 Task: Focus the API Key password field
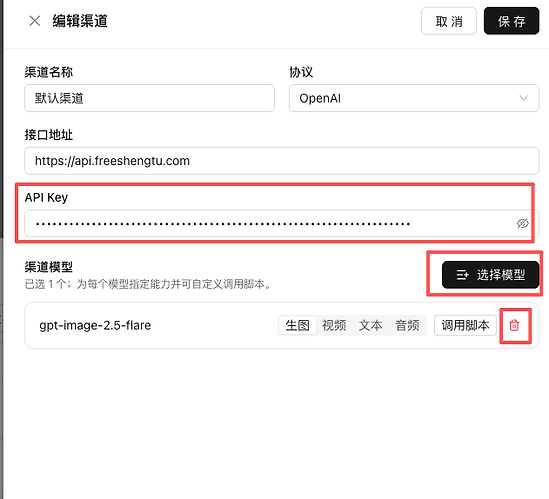[x=282, y=223]
